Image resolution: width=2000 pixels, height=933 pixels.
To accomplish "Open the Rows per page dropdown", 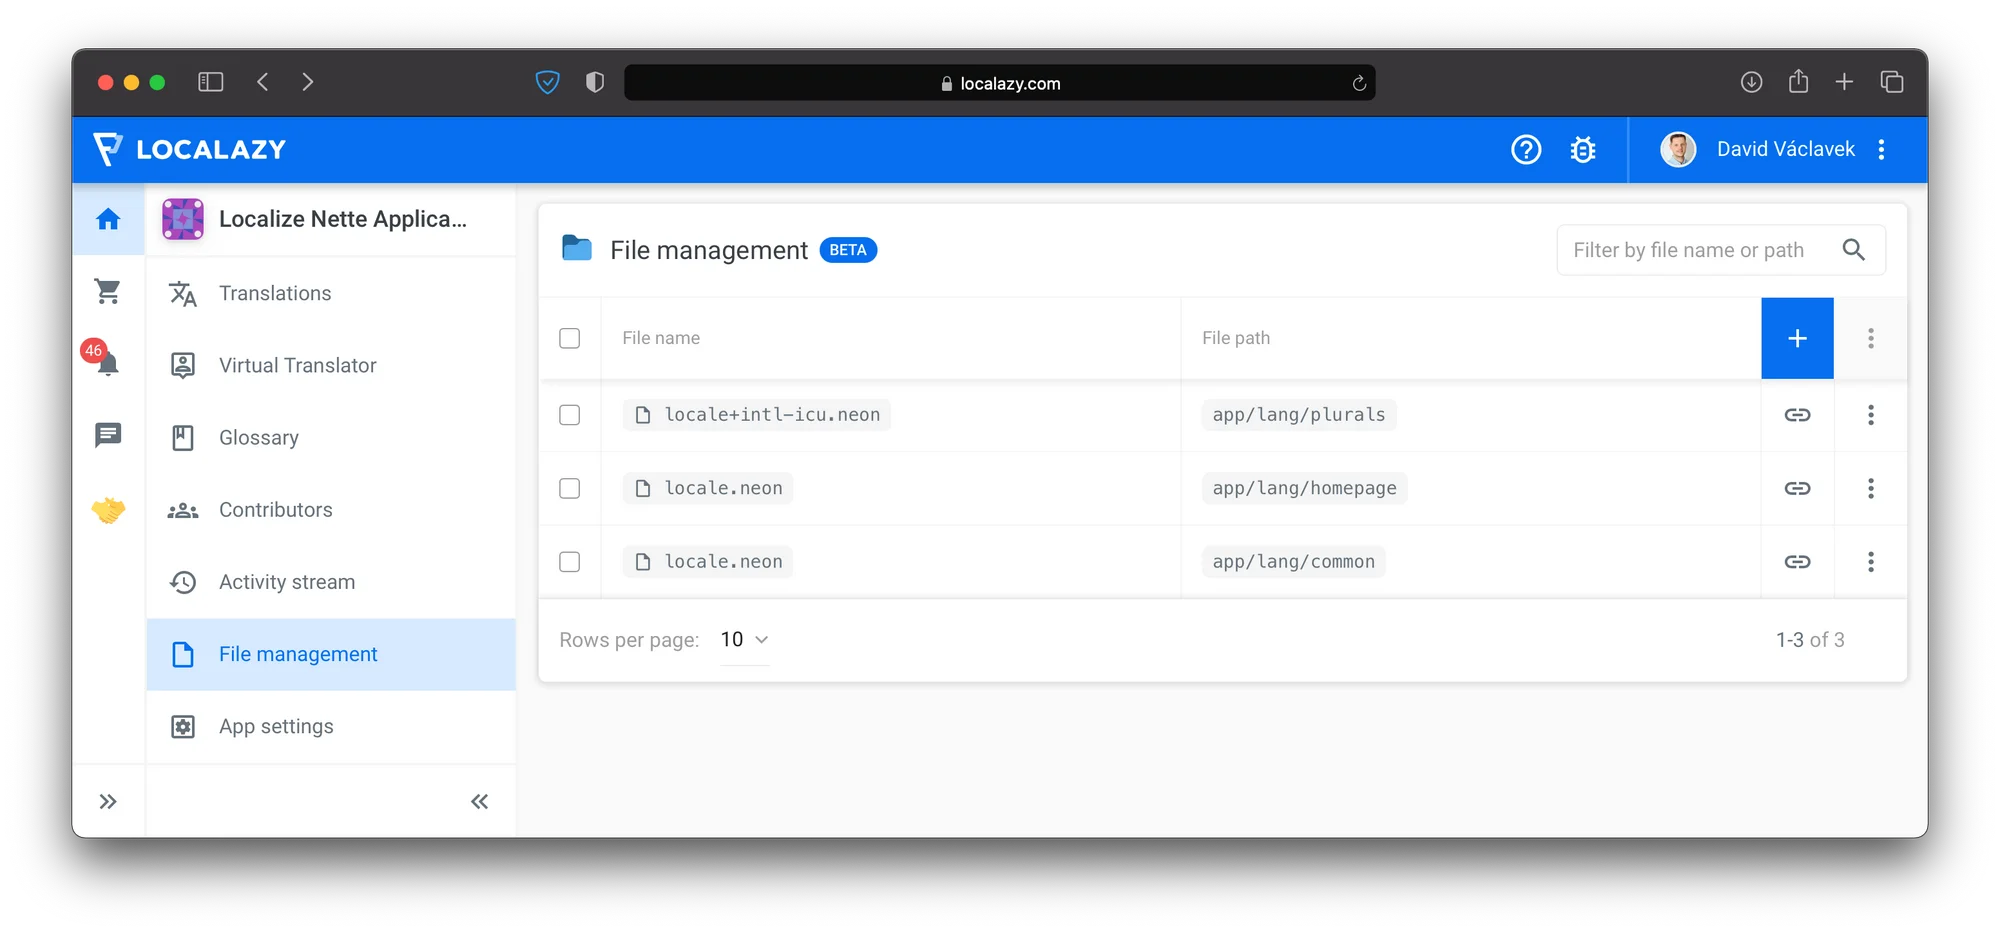I will click(744, 640).
